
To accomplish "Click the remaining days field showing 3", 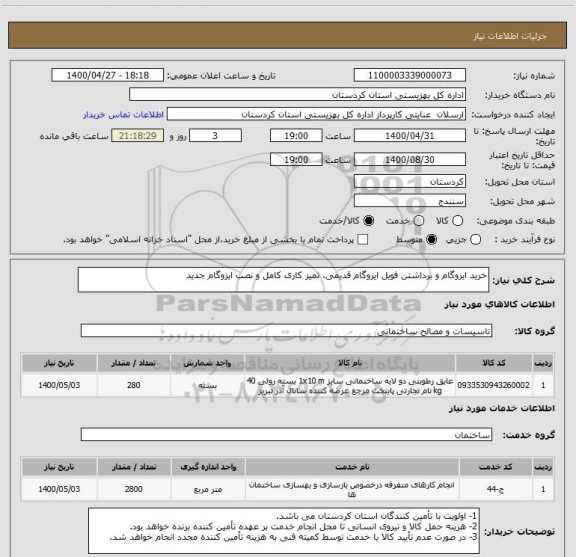I will (215, 136).
